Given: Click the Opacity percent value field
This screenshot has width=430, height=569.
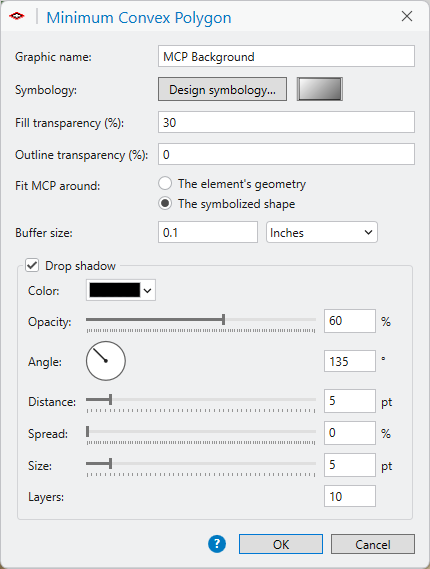Looking at the screenshot, I should pos(350,321).
